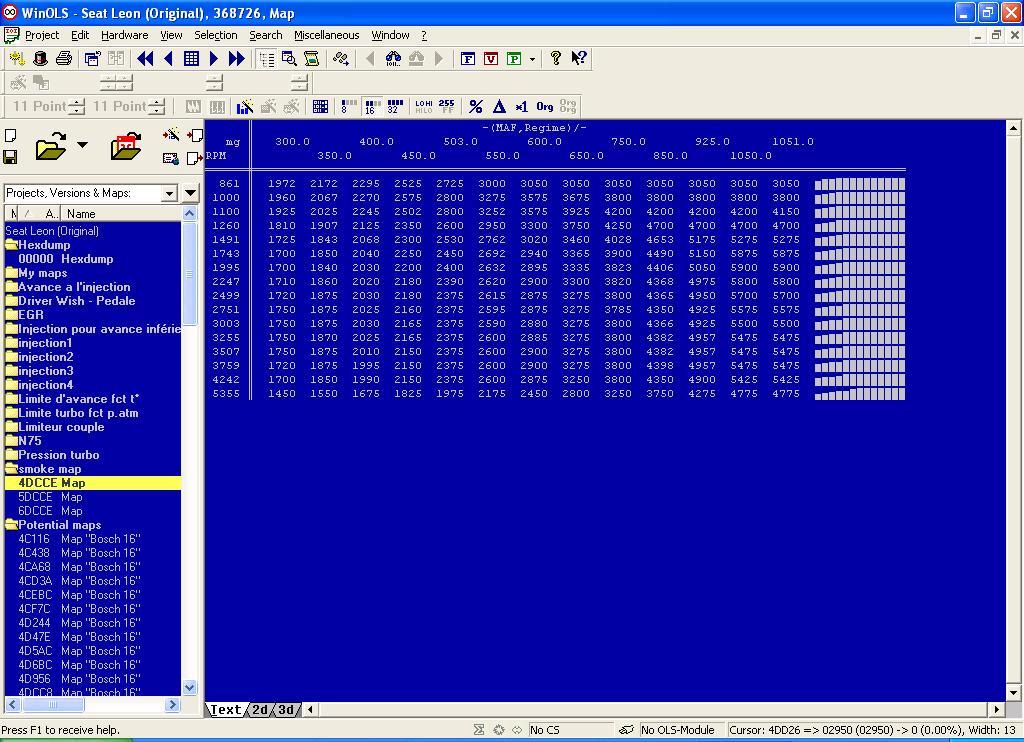This screenshot has width=1024, height=742.
Task: Toggle percent difference display
Action: click(476, 106)
